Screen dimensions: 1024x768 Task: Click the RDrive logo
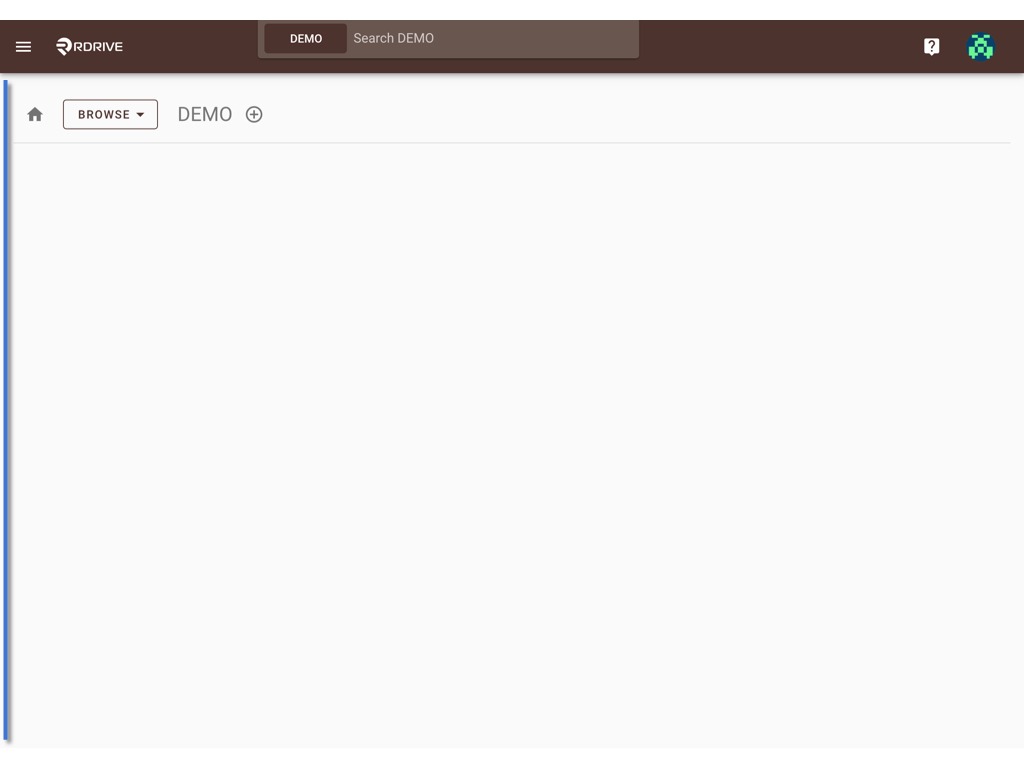(x=89, y=46)
